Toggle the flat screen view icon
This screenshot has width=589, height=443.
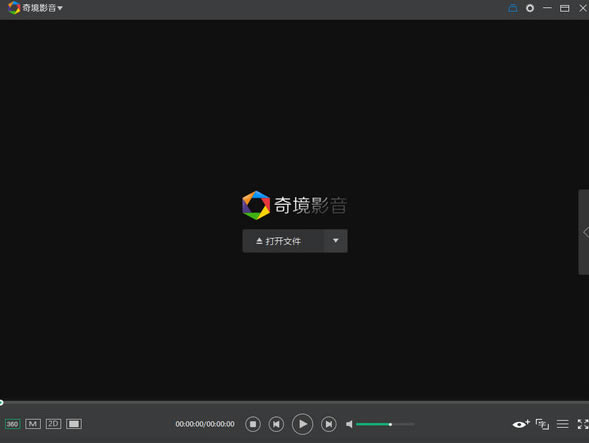[74, 424]
